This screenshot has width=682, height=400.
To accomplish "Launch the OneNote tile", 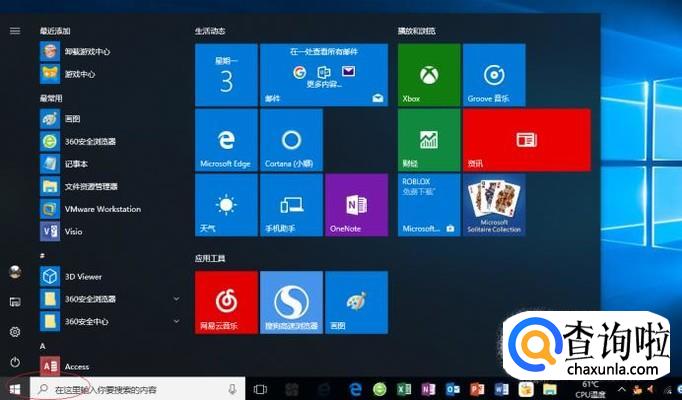I will click(x=356, y=205).
